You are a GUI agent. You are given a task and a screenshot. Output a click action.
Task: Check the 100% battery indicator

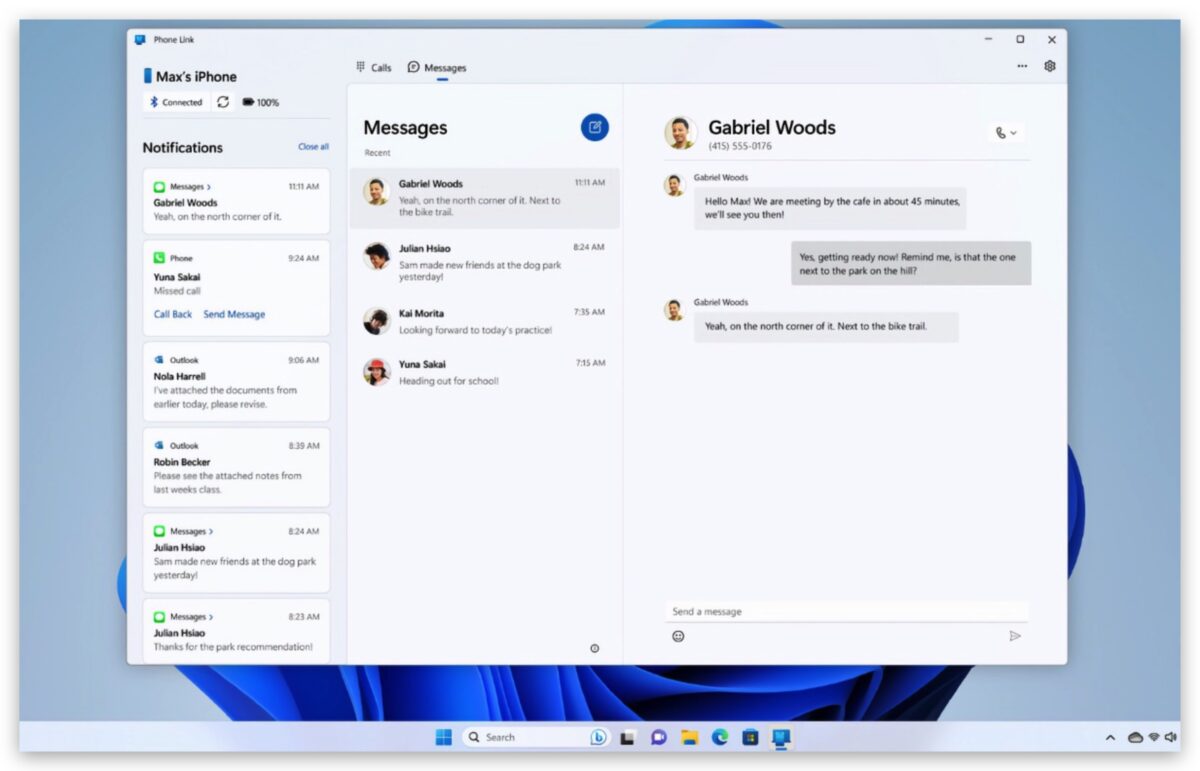point(261,102)
